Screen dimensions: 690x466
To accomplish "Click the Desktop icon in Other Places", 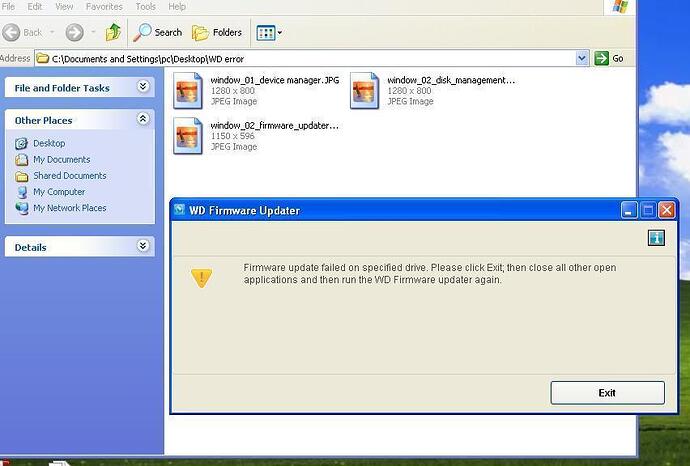I will 21,143.
